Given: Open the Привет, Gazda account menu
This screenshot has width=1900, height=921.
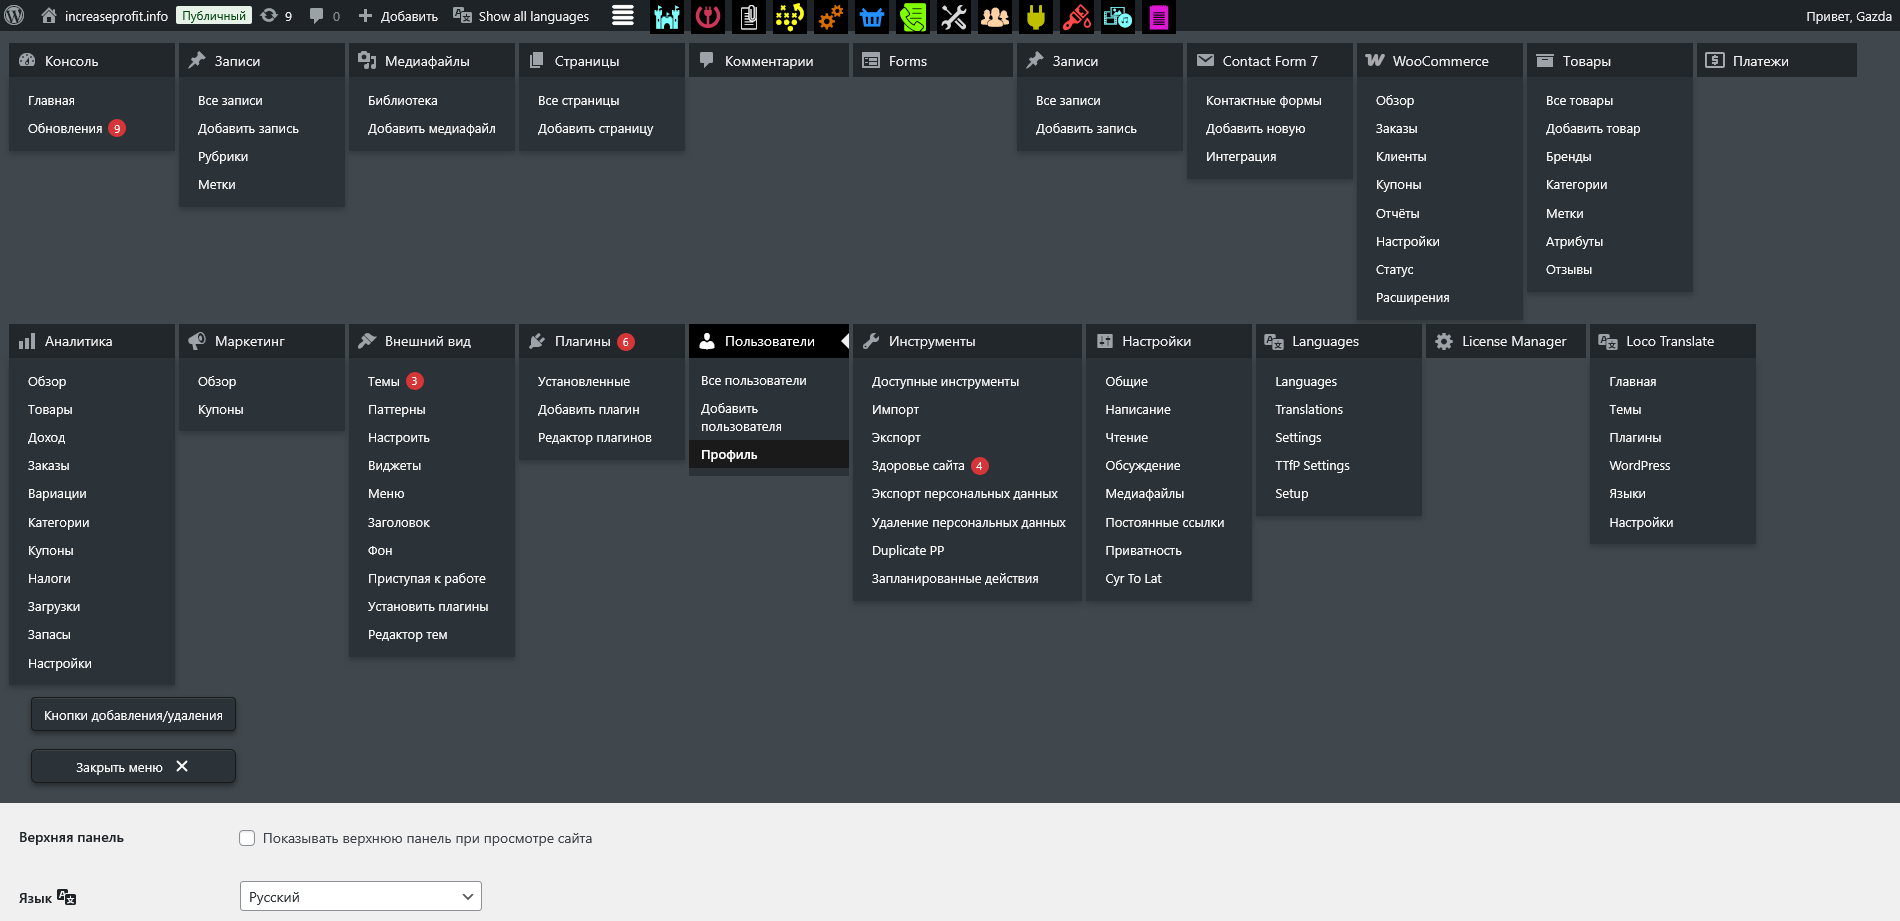Looking at the screenshot, I should tap(1848, 16).
